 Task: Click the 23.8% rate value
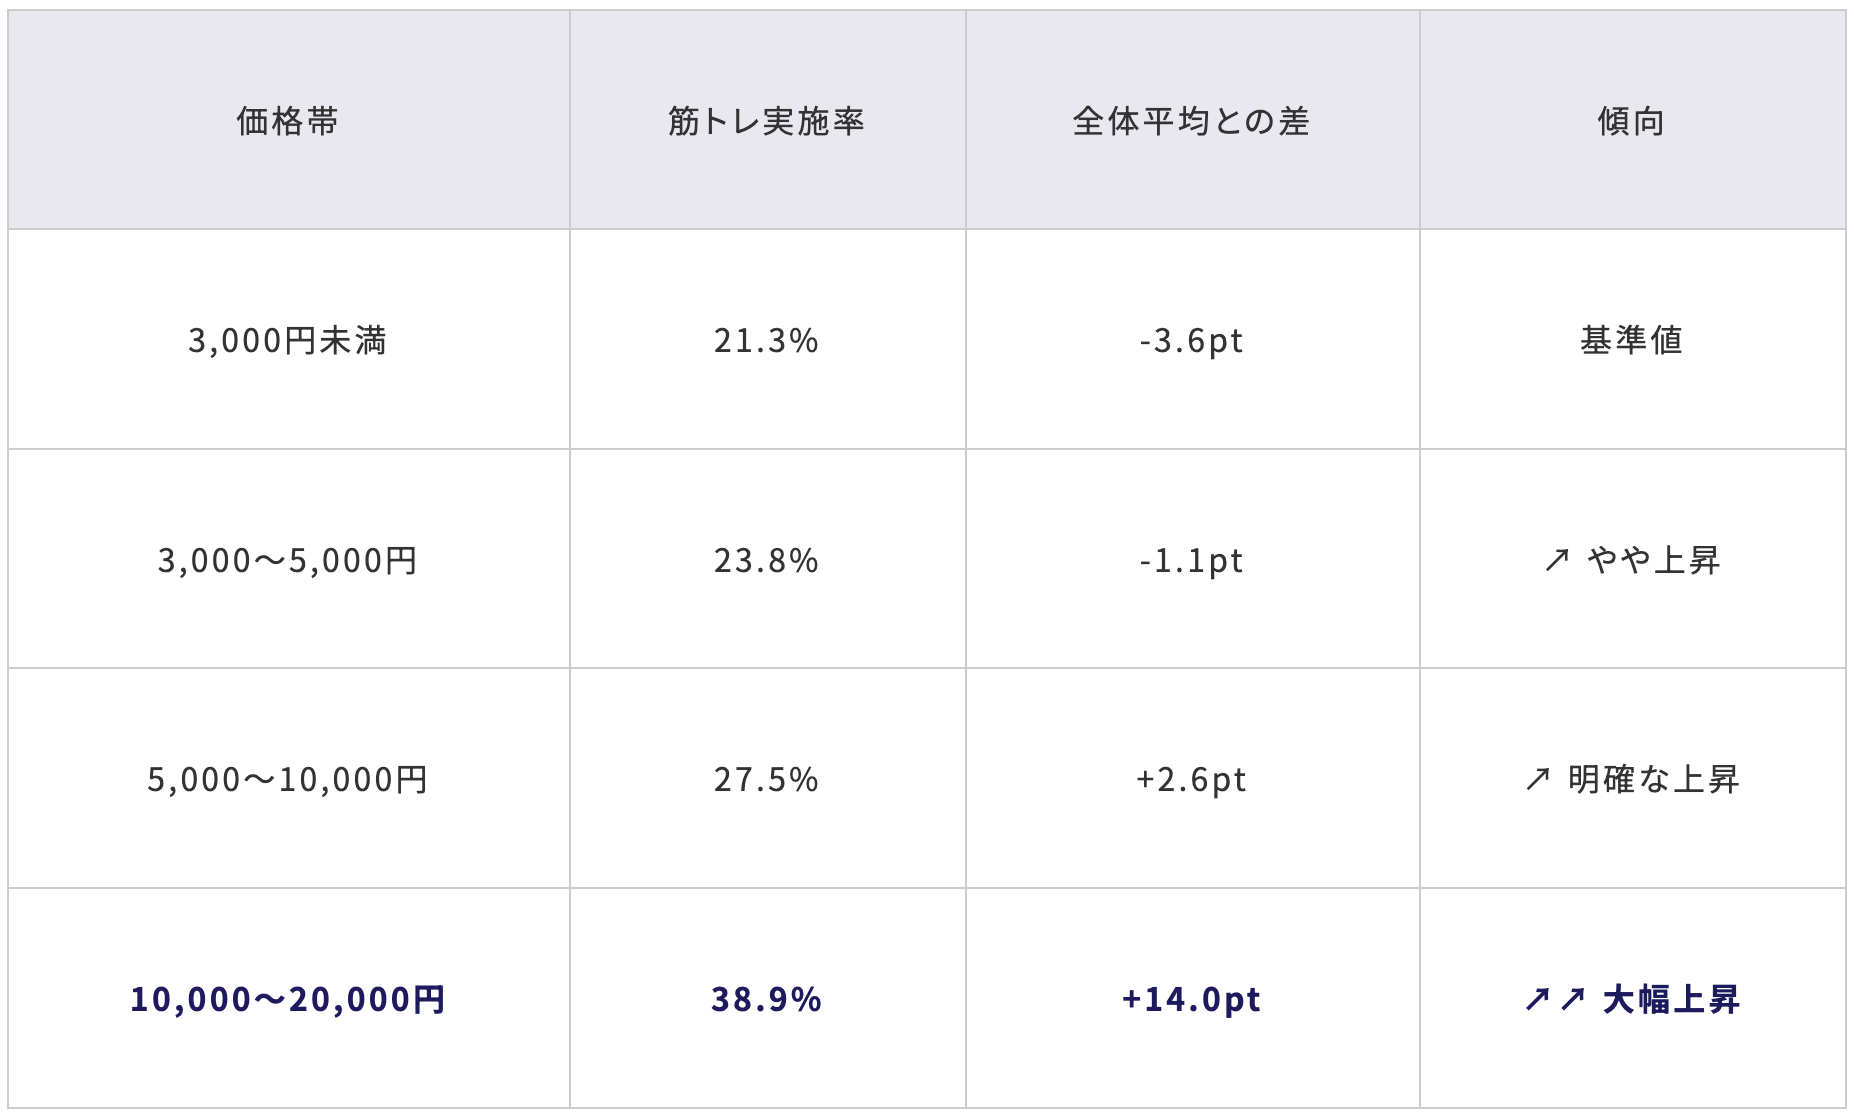(766, 560)
